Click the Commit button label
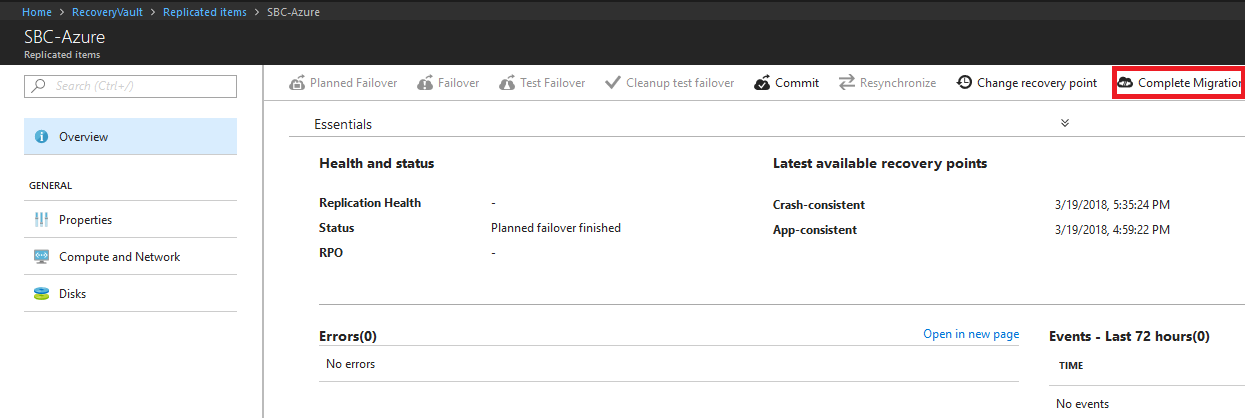The image size is (1245, 418). click(x=797, y=83)
